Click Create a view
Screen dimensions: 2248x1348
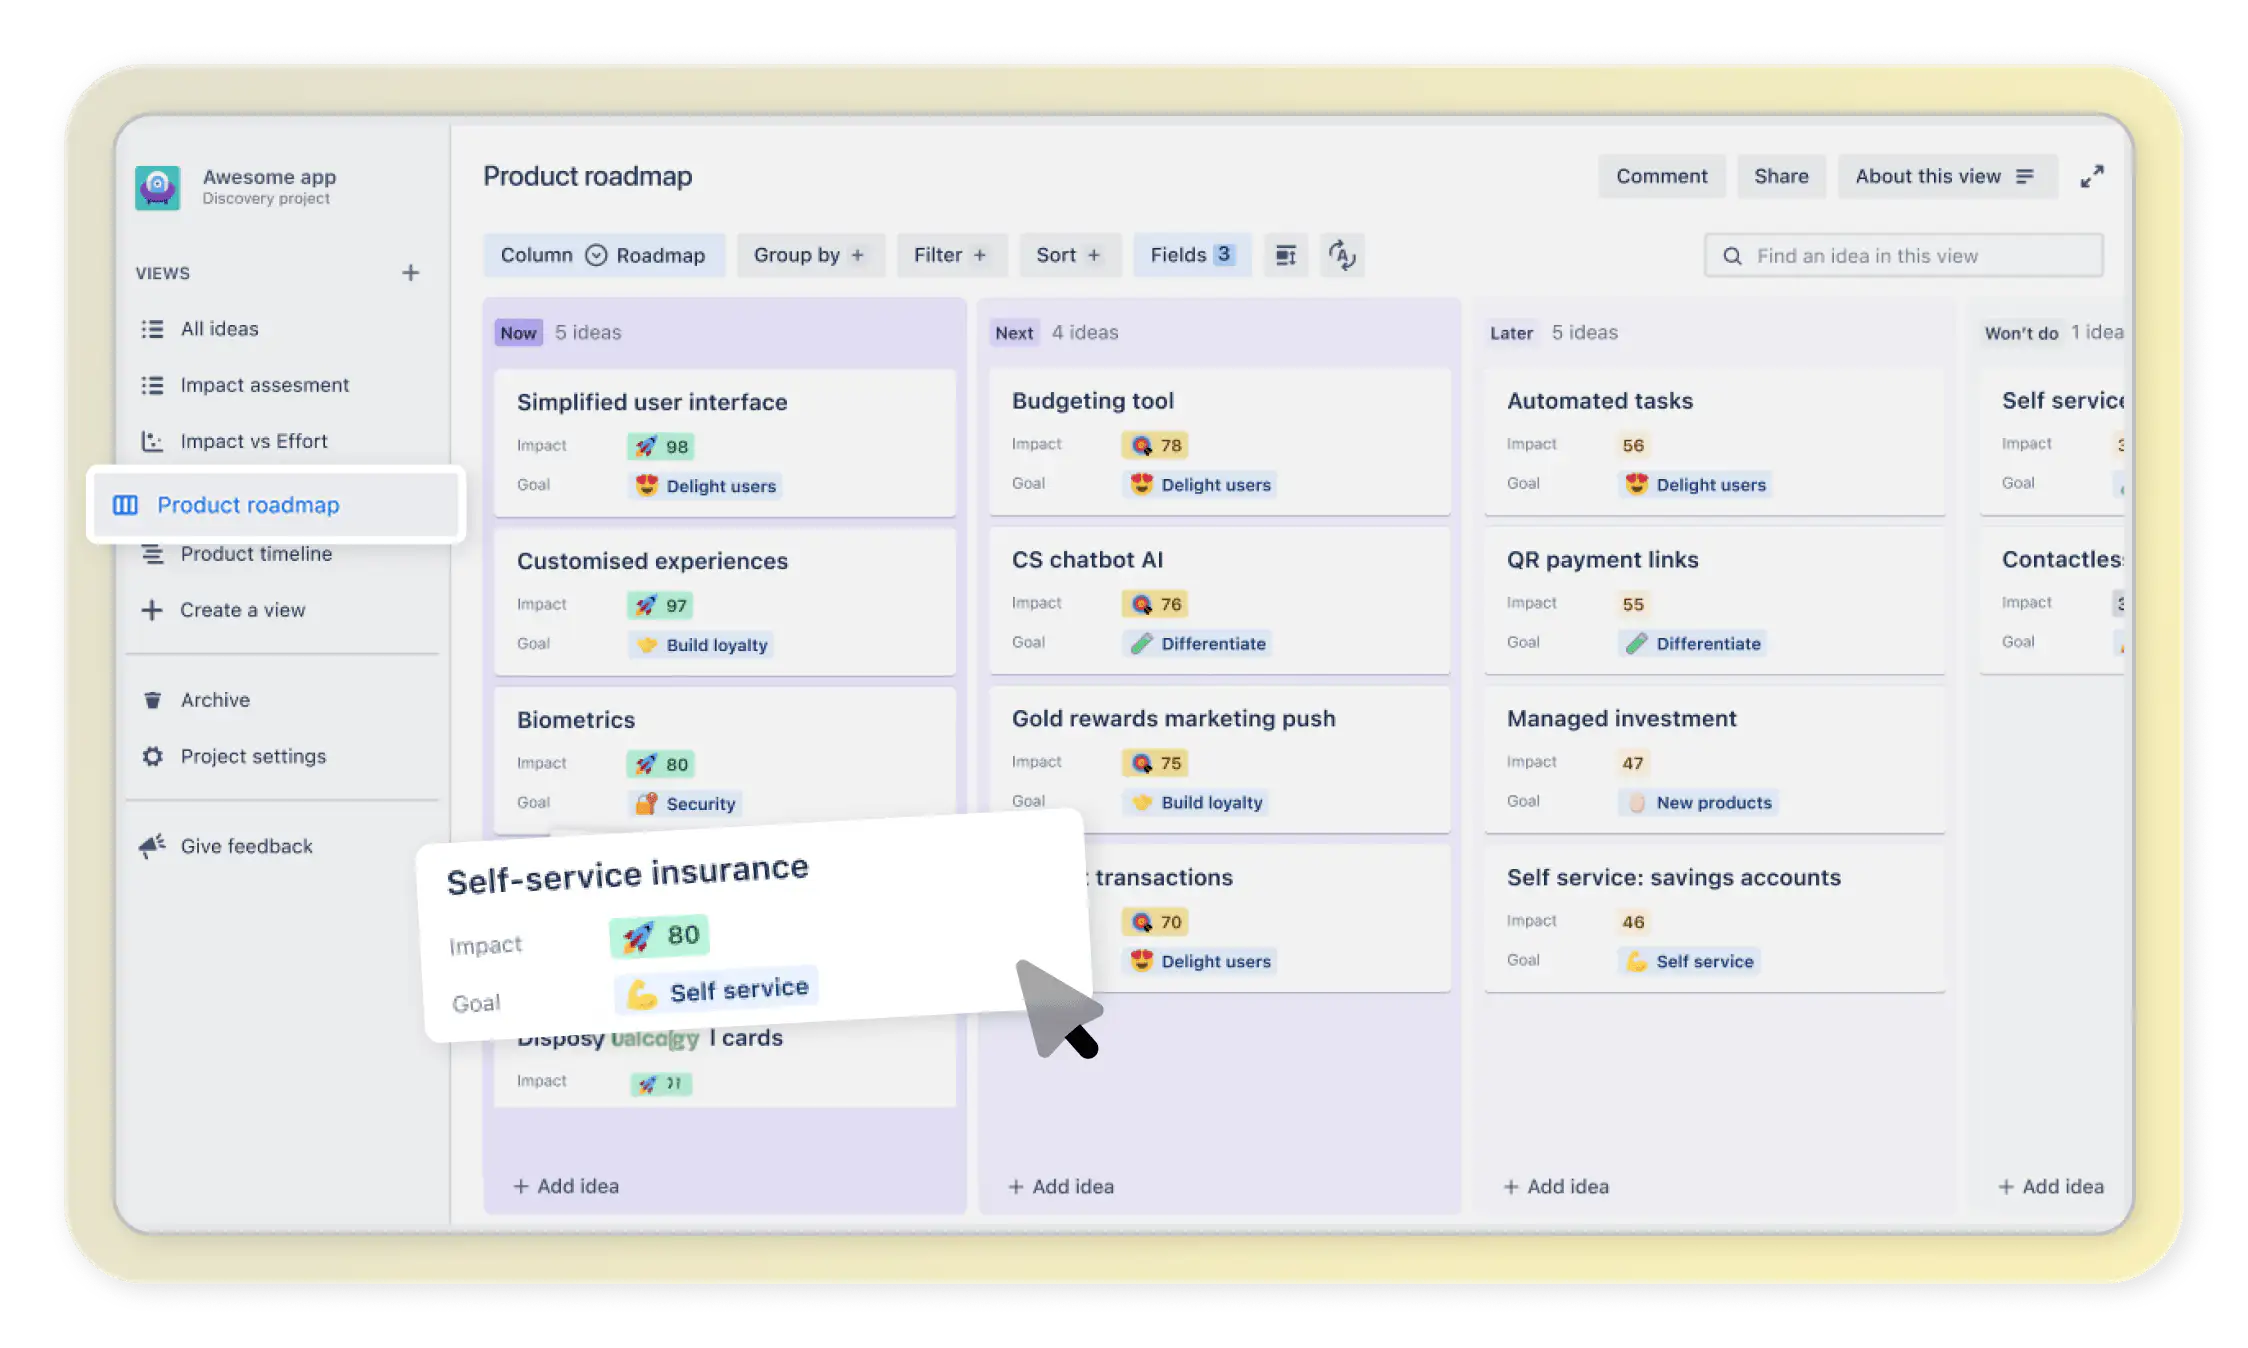[x=242, y=610]
